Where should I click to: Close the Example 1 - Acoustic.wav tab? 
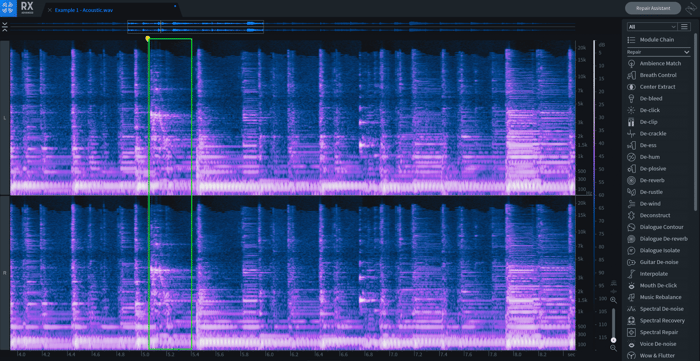point(50,10)
